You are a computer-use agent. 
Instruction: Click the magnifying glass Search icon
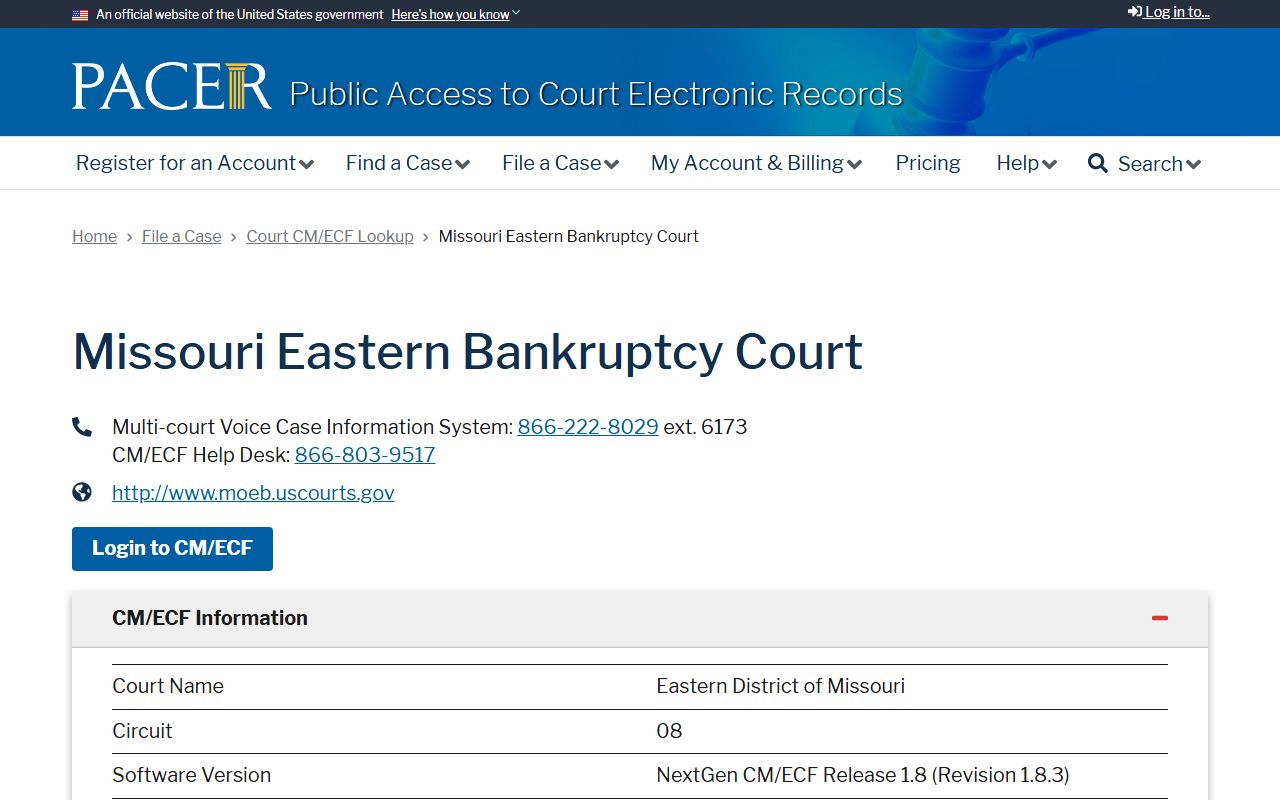[x=1098, y=163]
